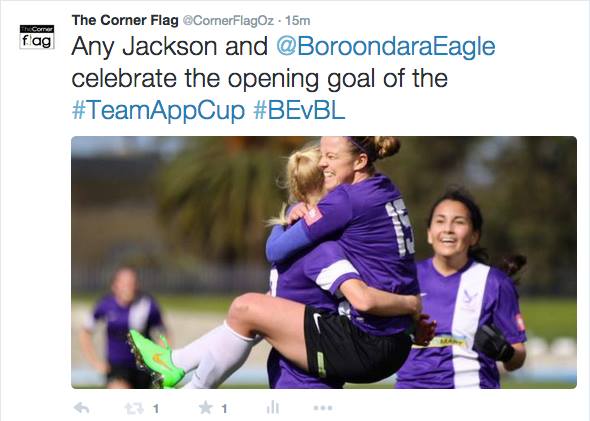Open The Corner Flag profile avatar

coord(37,37)
